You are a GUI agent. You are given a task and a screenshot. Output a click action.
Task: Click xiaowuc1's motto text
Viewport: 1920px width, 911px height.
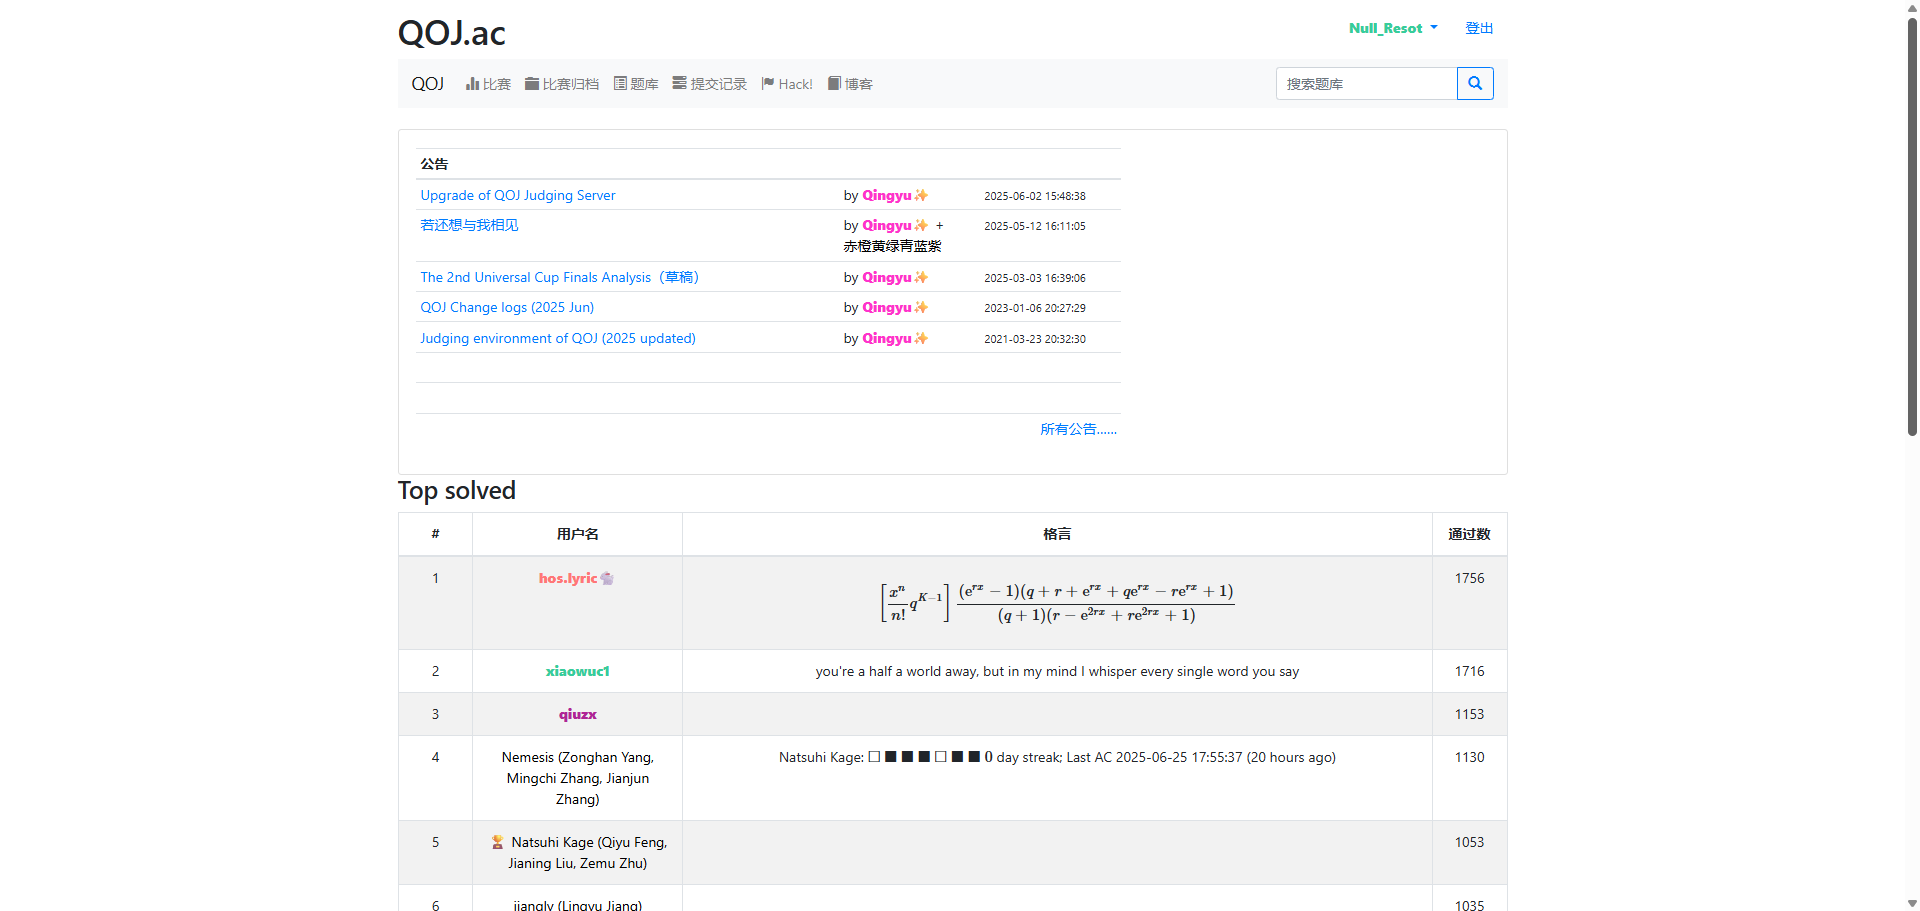click(1057, 671)
